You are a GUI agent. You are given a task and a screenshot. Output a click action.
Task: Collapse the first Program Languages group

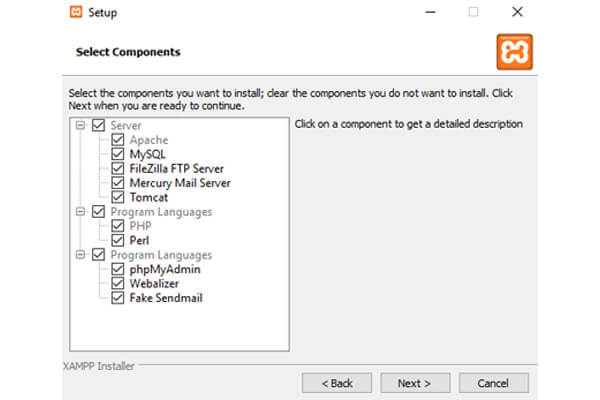click(x=80, y=211)
